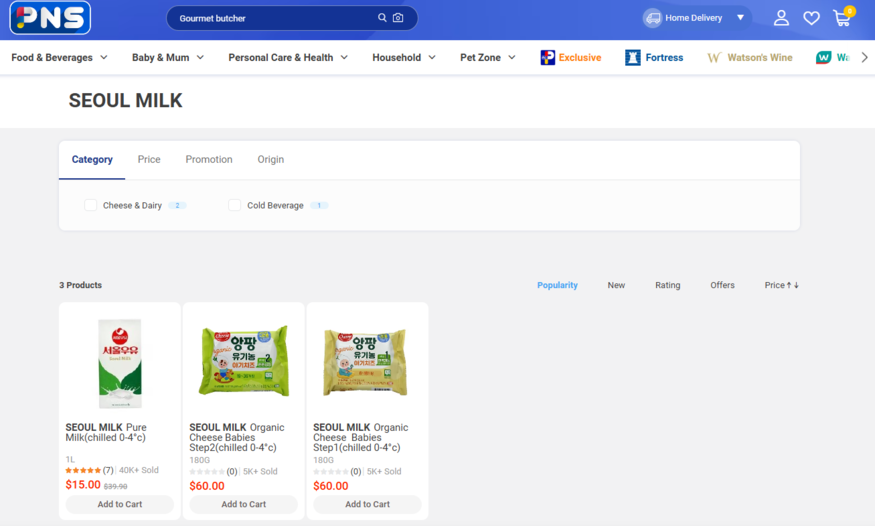Image resolution: width=875 pixels, height=526 pixels.
Task: Switch to the Price filter tab
Action: click(149, 160)
